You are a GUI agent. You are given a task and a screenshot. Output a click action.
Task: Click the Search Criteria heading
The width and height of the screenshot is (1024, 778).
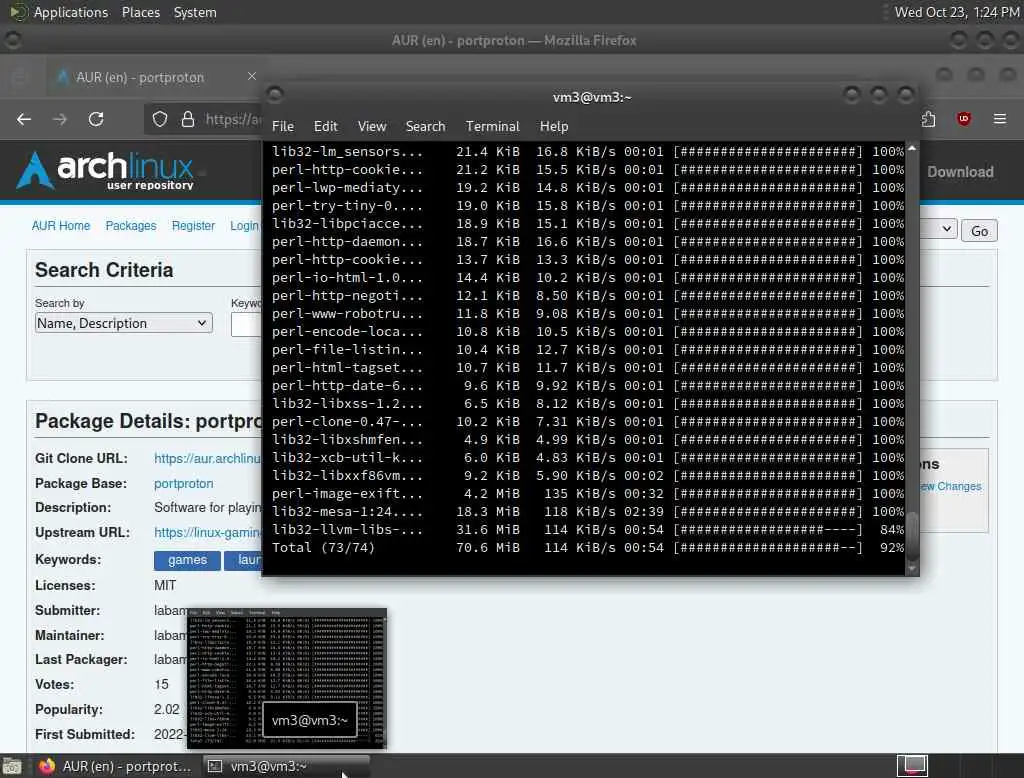104,270
